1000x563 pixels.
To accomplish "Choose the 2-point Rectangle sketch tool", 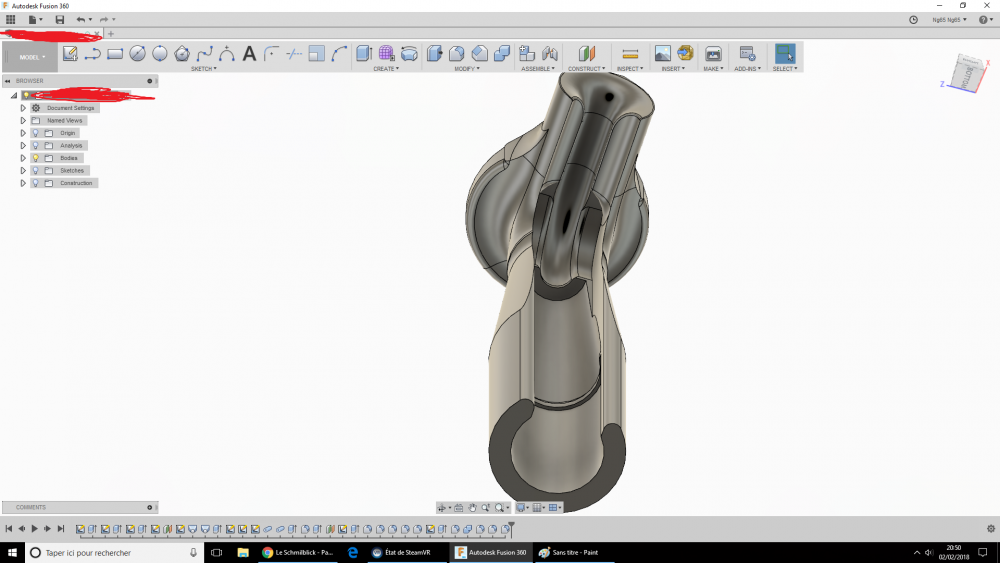I will (115, 54).
